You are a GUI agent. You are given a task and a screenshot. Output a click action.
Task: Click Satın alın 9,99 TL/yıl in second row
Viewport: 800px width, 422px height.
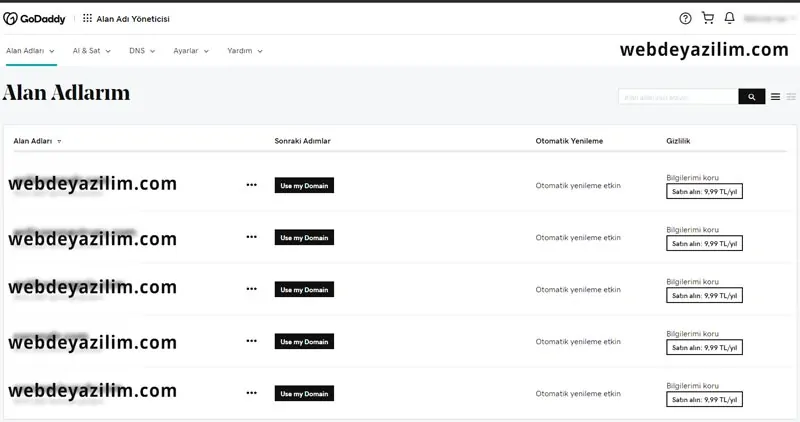tap(704, 243)
